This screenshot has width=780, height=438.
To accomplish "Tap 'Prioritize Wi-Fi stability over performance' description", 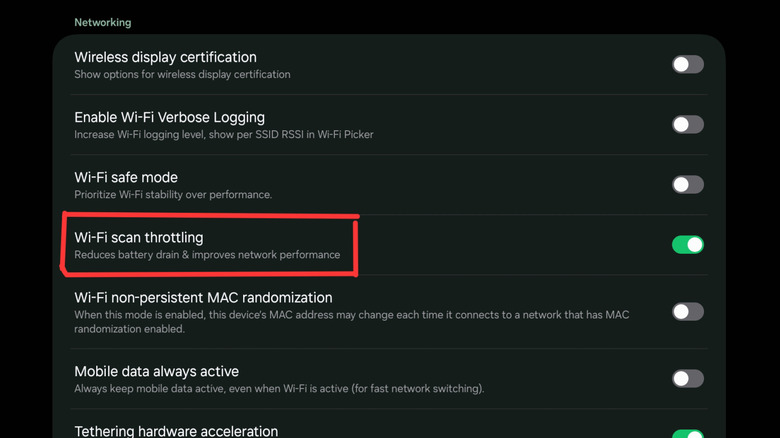I will [x=173, y=195].
